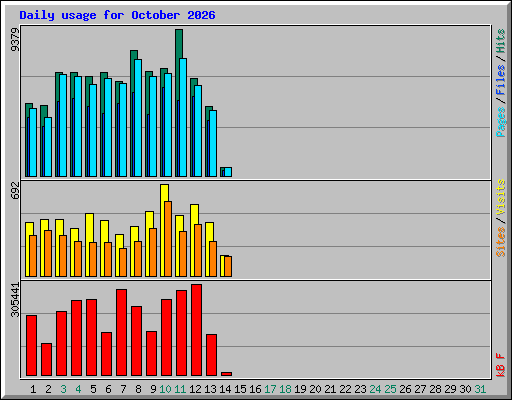This screenshot has width=512, height=400.
Task: Click green day 11 axis label
Action: tap(180, 389)
